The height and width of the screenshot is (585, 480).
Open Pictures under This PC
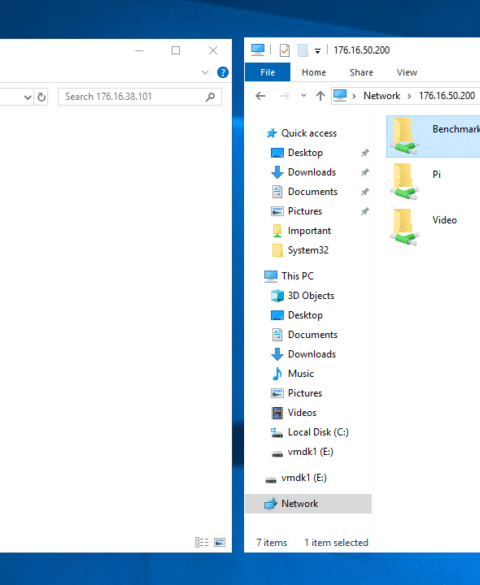pyautogui.click(x=305, y=393)
